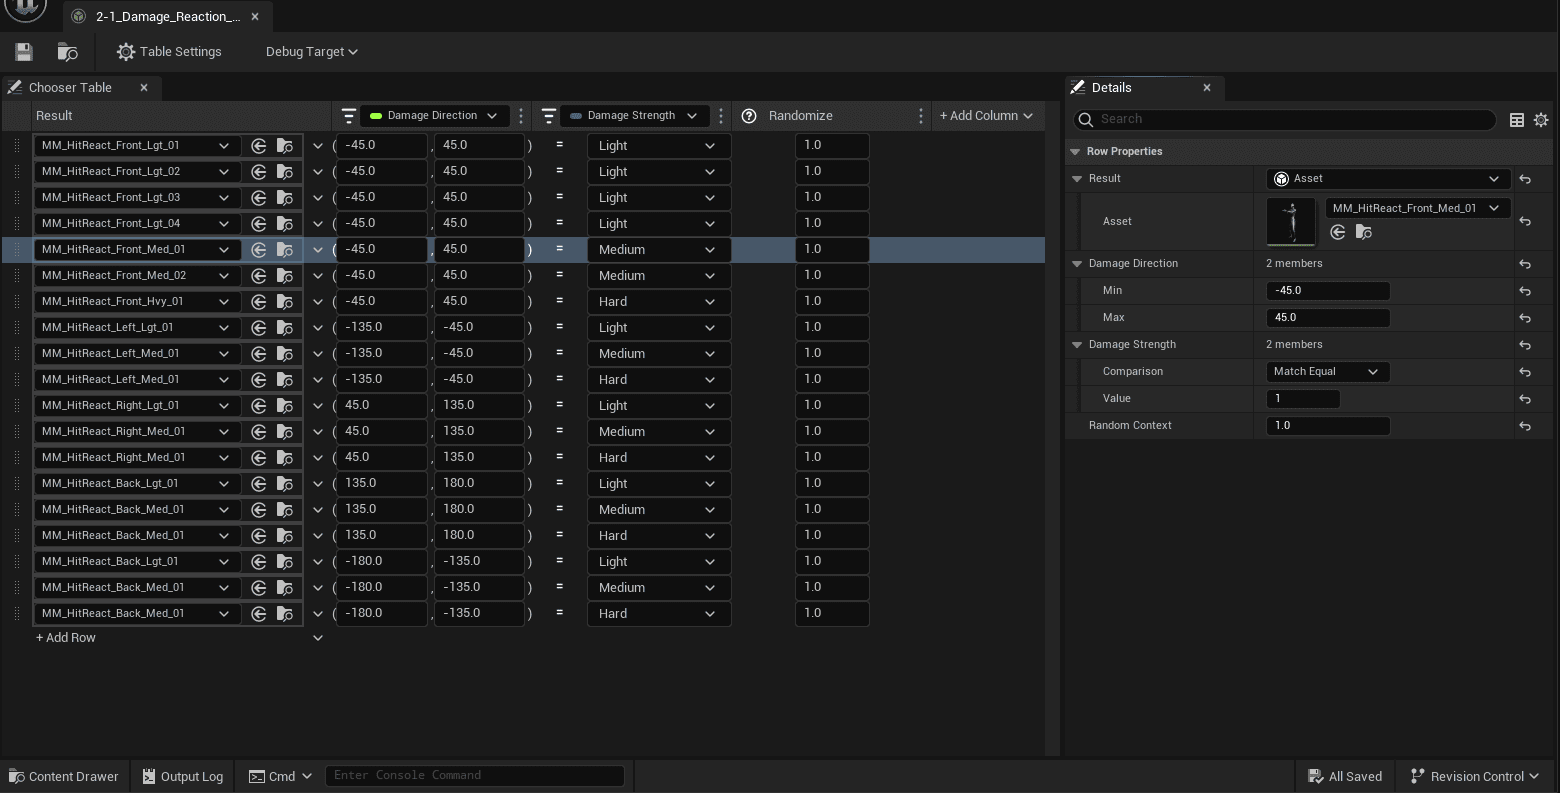Switch to the Chooser Table tab
Viewport: 1560px width, 793px height.
(70, 88)
